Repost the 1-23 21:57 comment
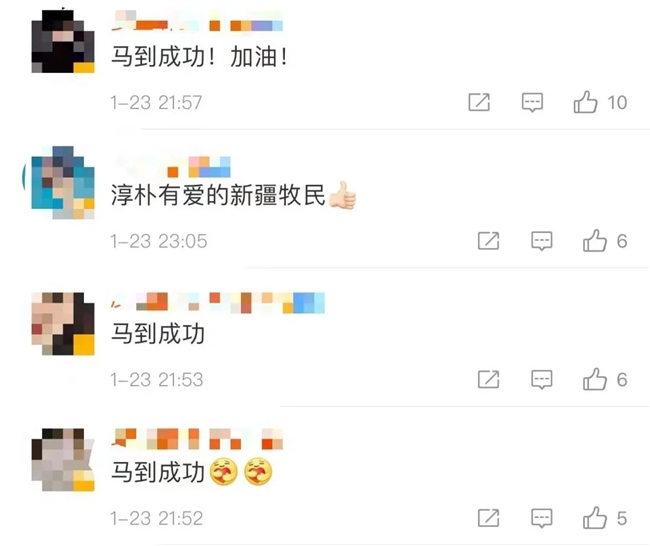This screenshot has height=546, width=650. pyautogui.click(x=479, y=102)
